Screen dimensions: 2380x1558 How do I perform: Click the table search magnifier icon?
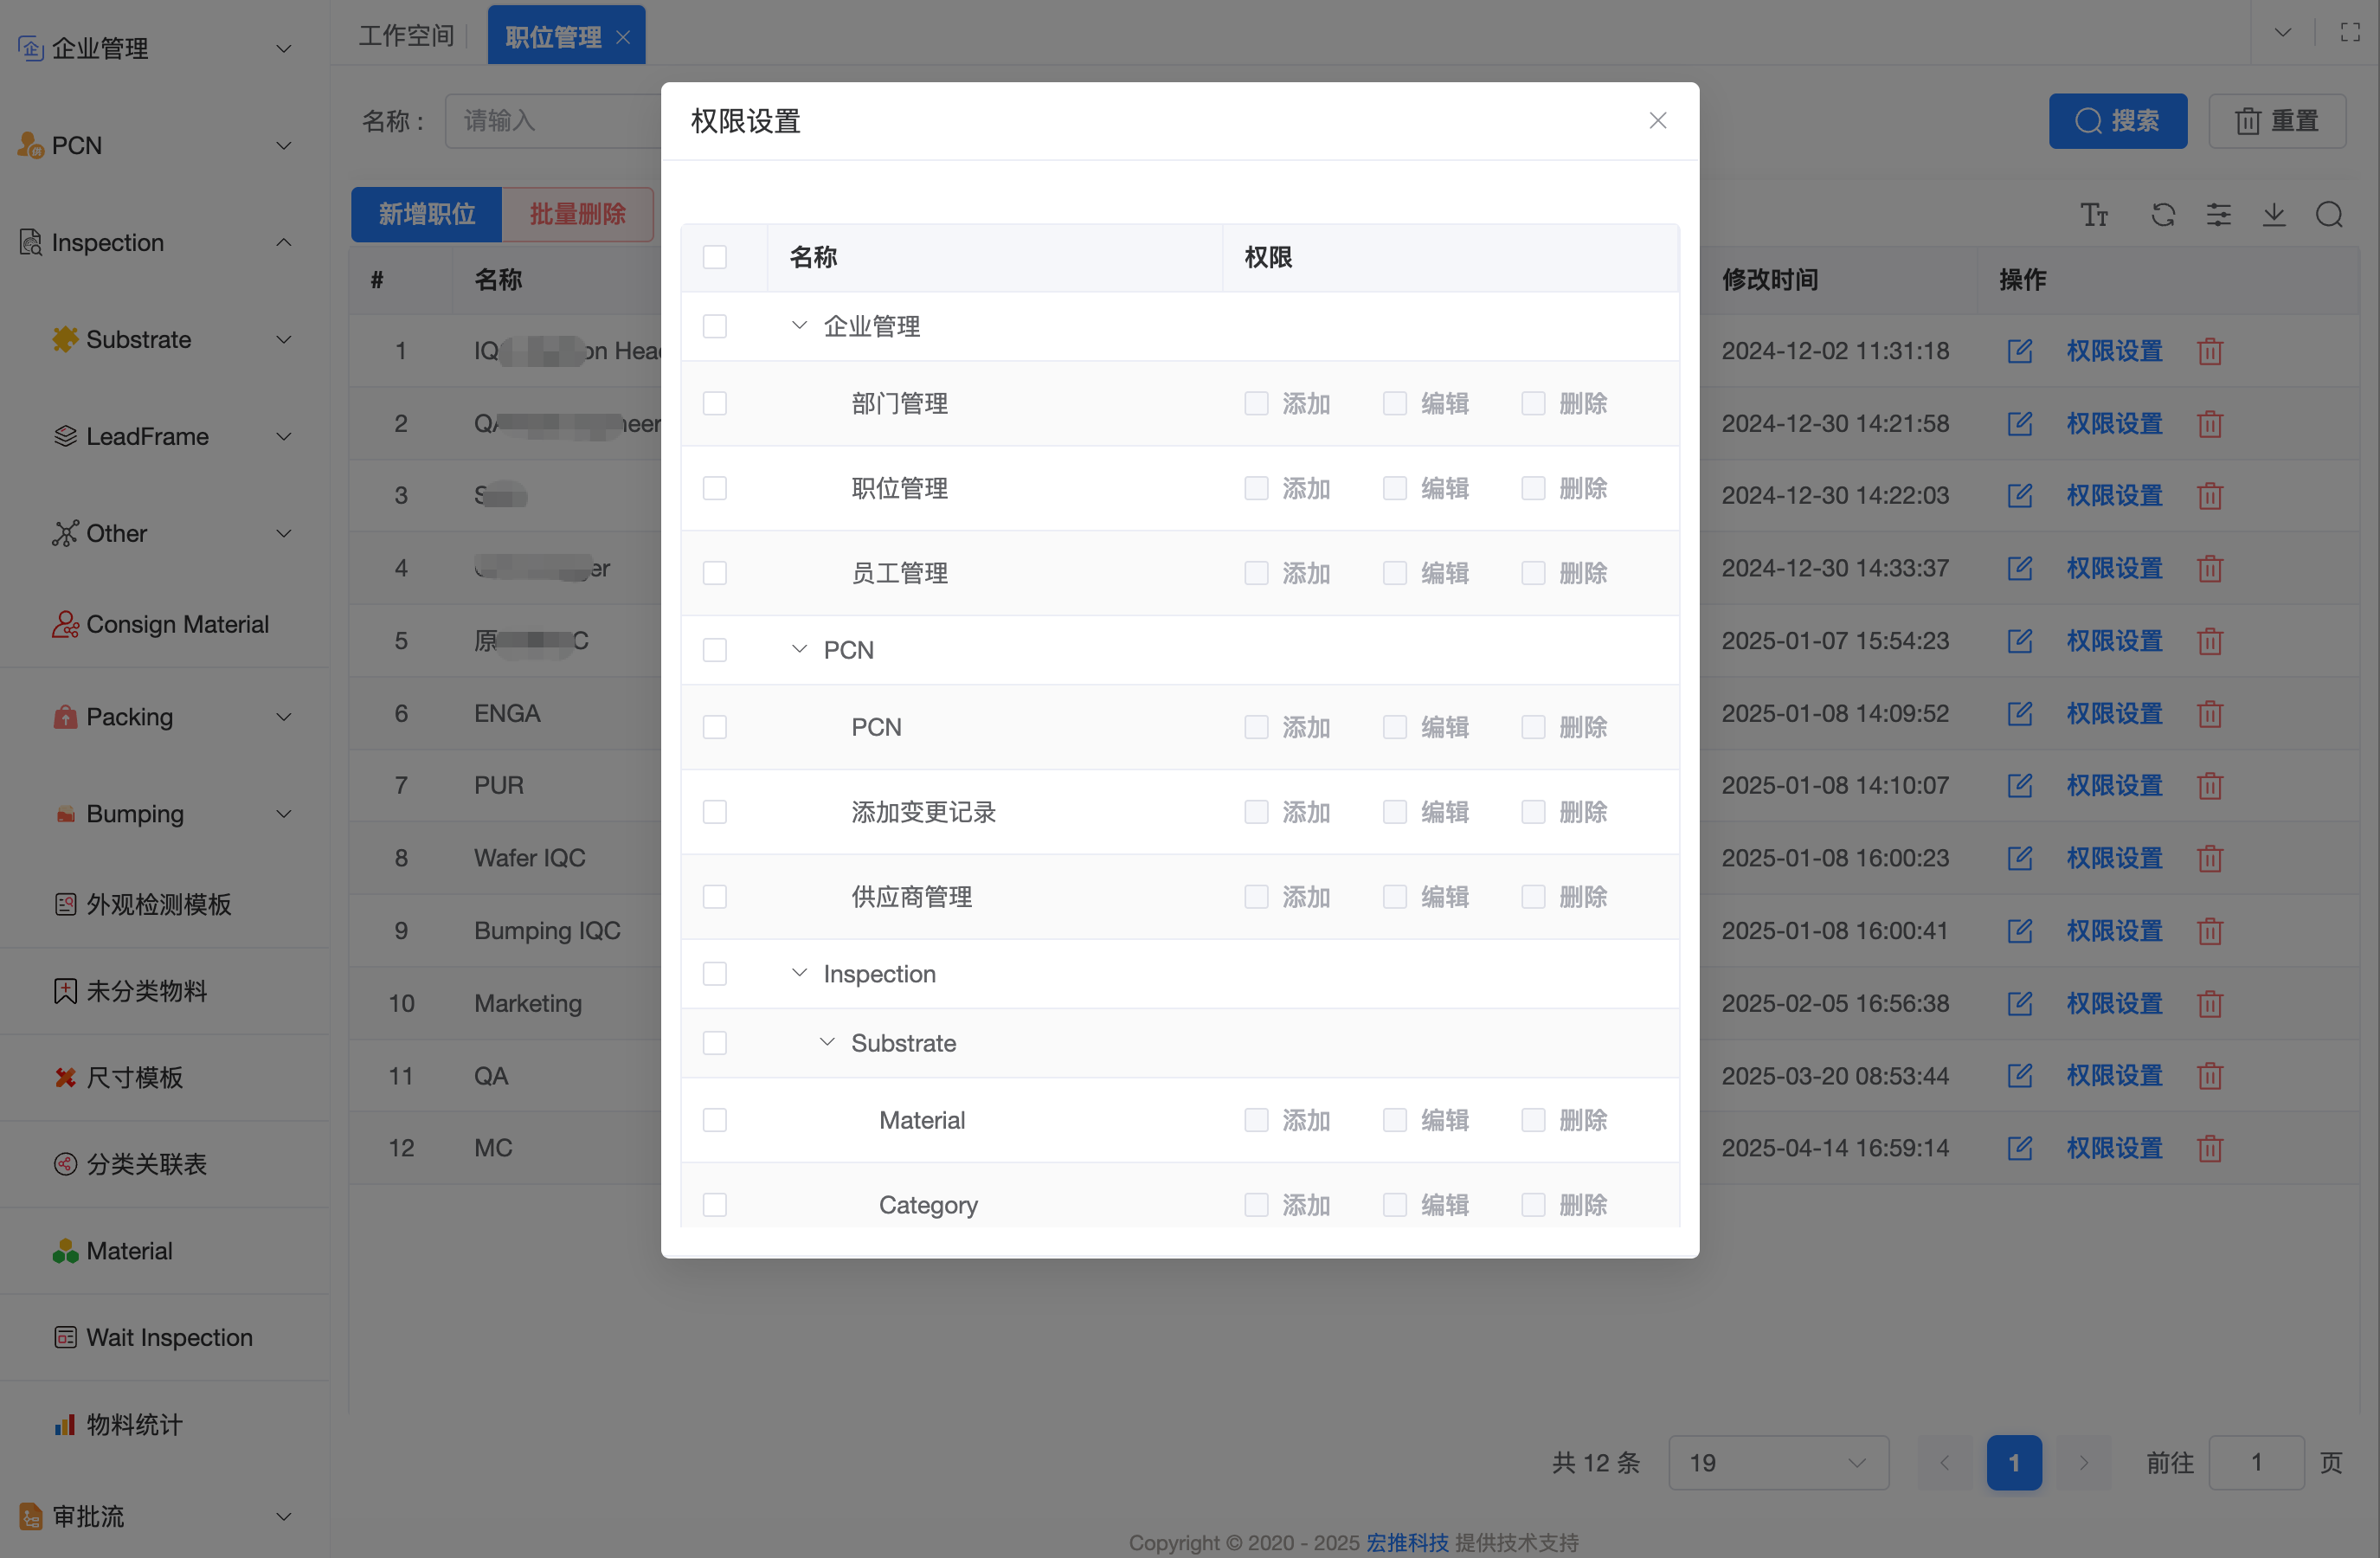[2330, 215]
